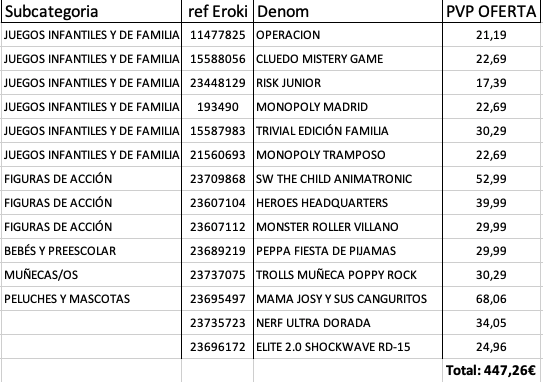This screenshot has height=382, width=543.
Task: Click the MUÑECAS/OS category cell
Action: tap(91, 275)
